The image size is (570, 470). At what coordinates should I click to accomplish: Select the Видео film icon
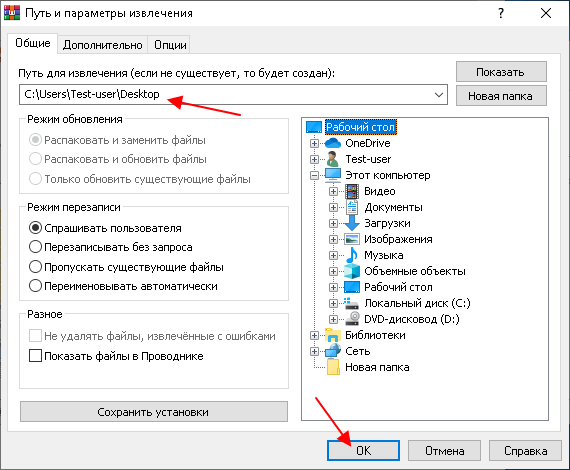pyautogui.click(x=352, y=191)
